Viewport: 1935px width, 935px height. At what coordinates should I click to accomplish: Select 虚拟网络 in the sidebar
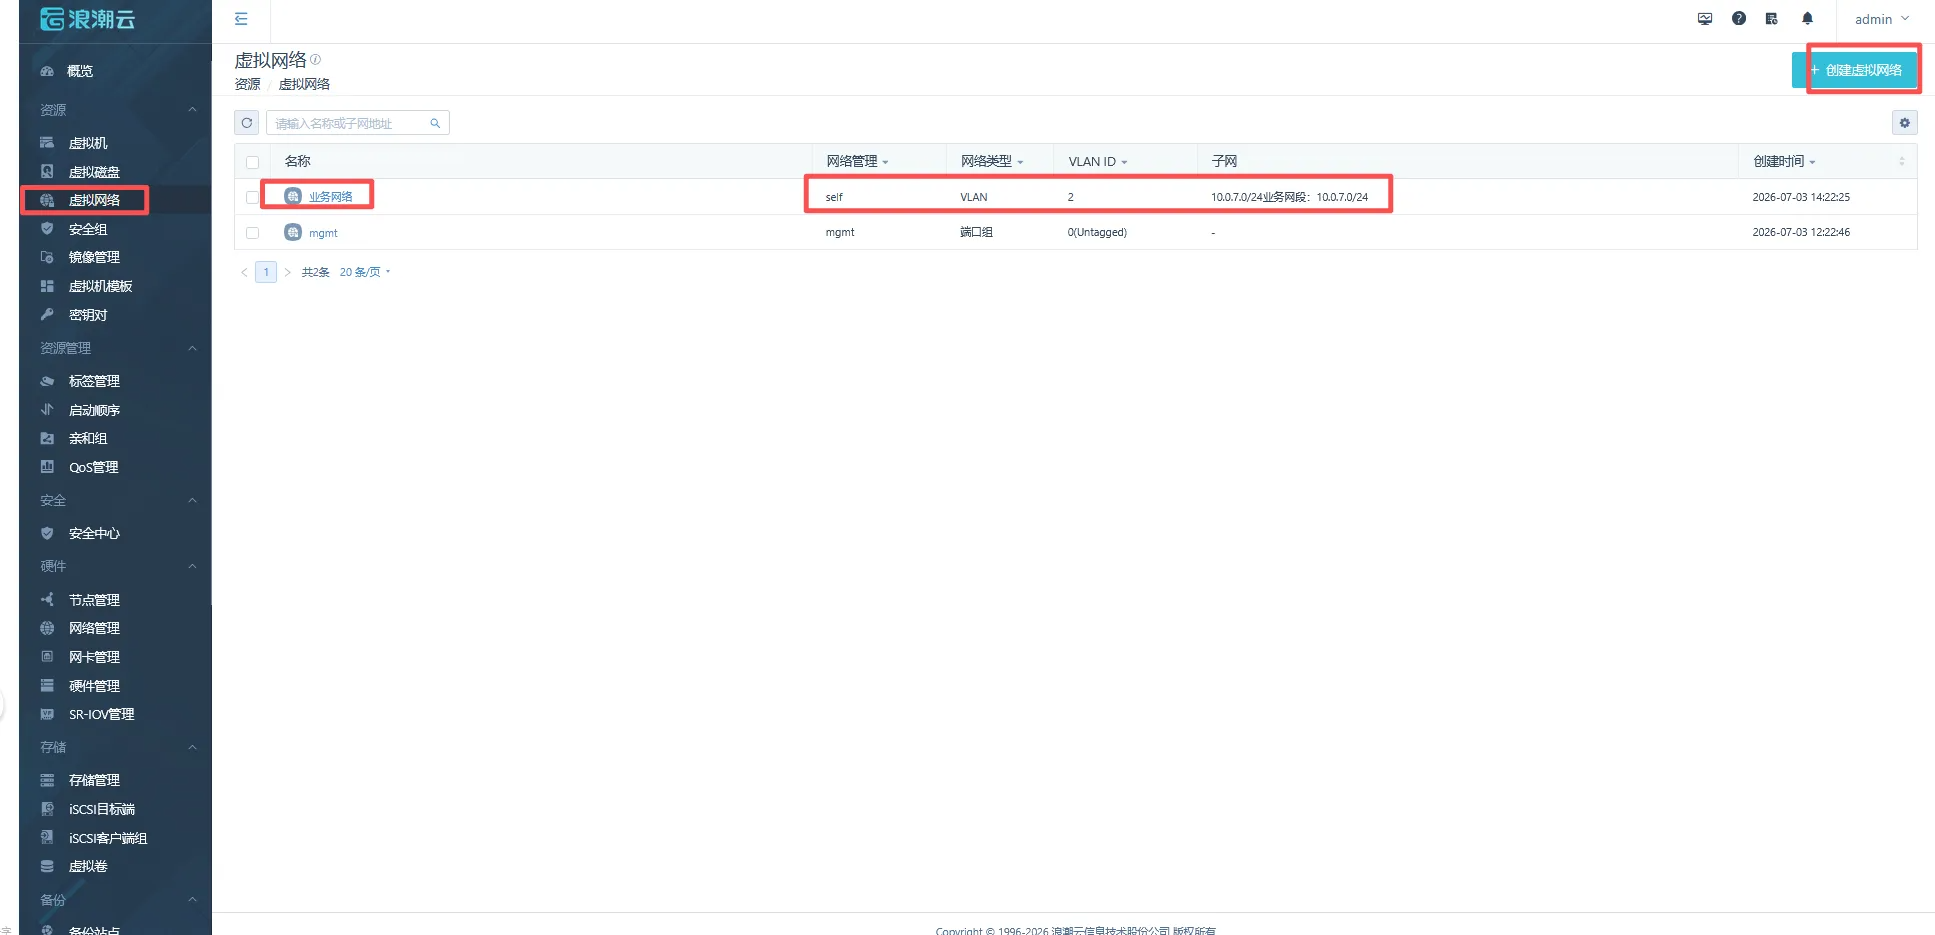(x=94, y=200)
